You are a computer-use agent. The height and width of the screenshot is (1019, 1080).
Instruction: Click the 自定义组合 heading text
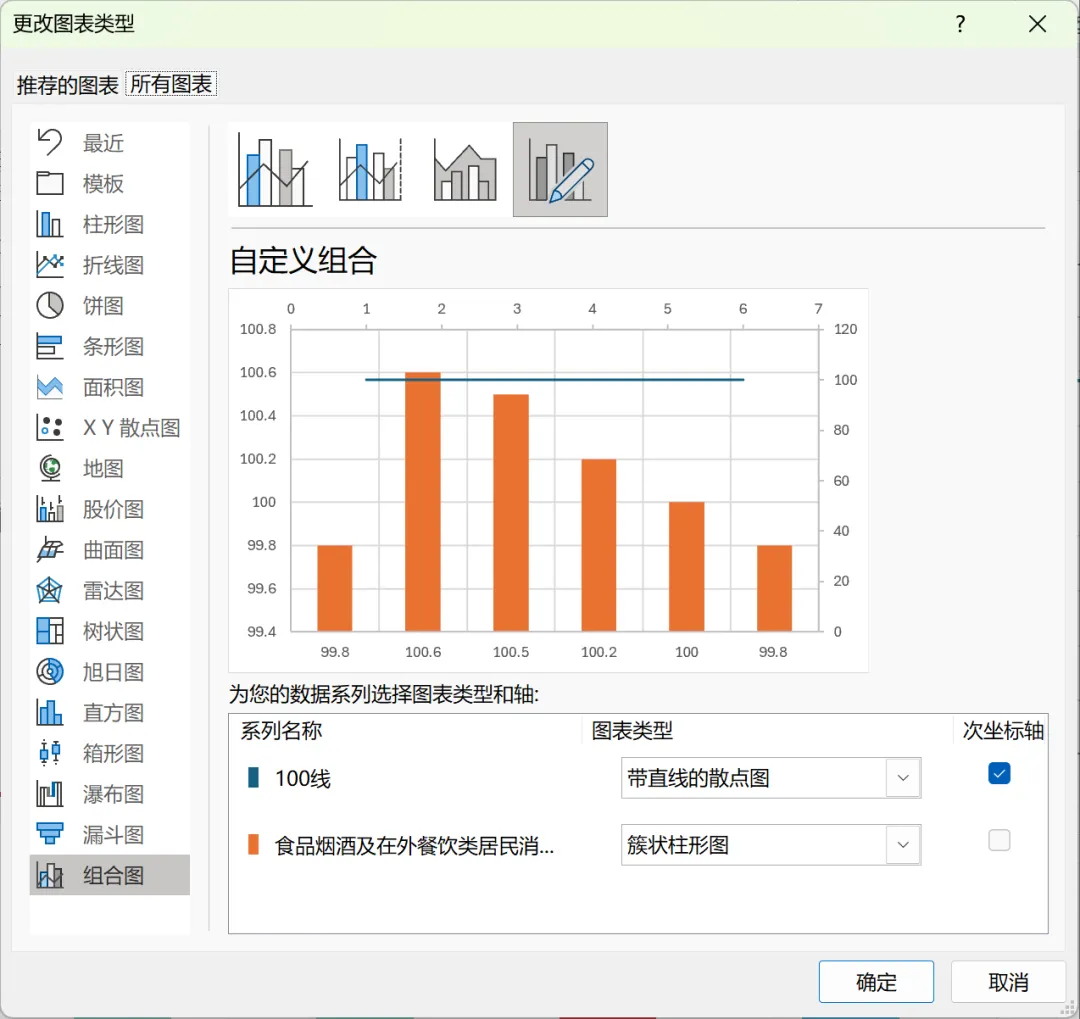[303, 260]
